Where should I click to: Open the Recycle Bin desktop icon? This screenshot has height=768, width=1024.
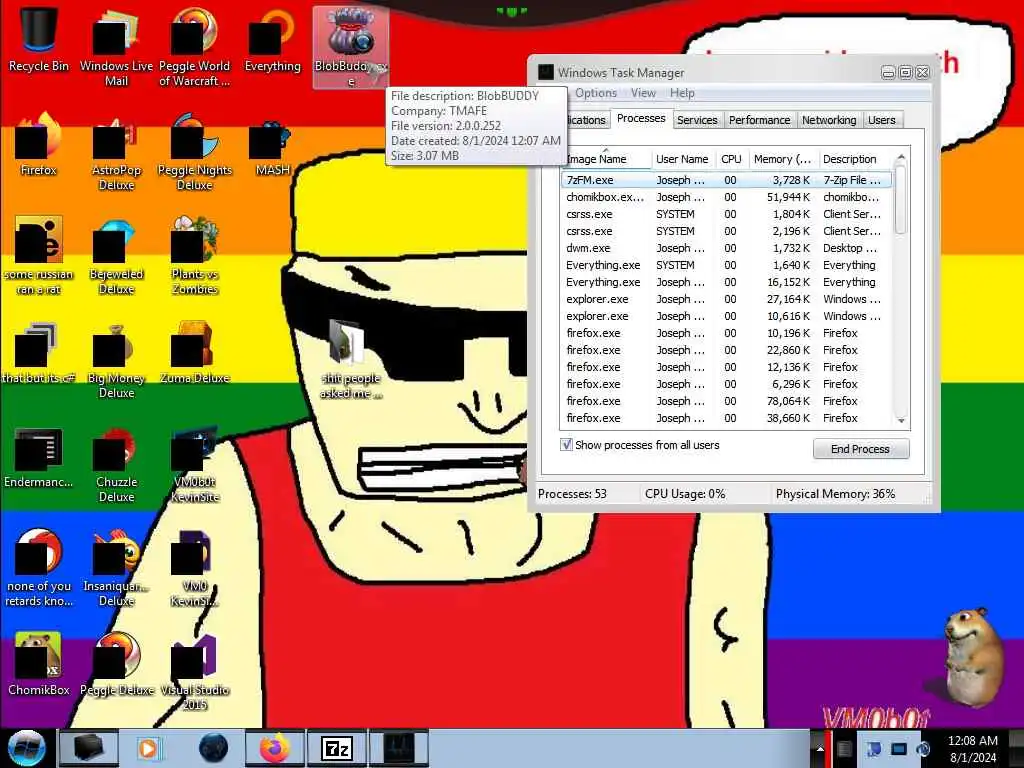coord(39,40)
